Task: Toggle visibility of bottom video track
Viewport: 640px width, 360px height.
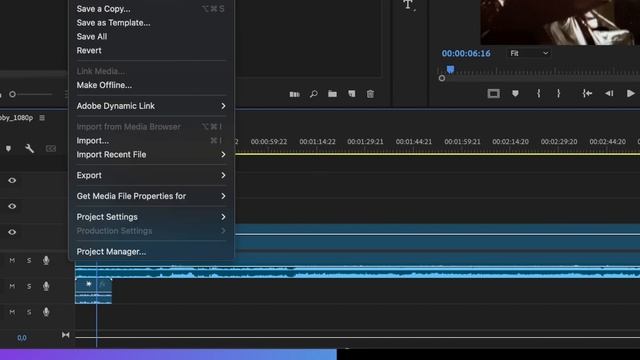Action: 12,232
